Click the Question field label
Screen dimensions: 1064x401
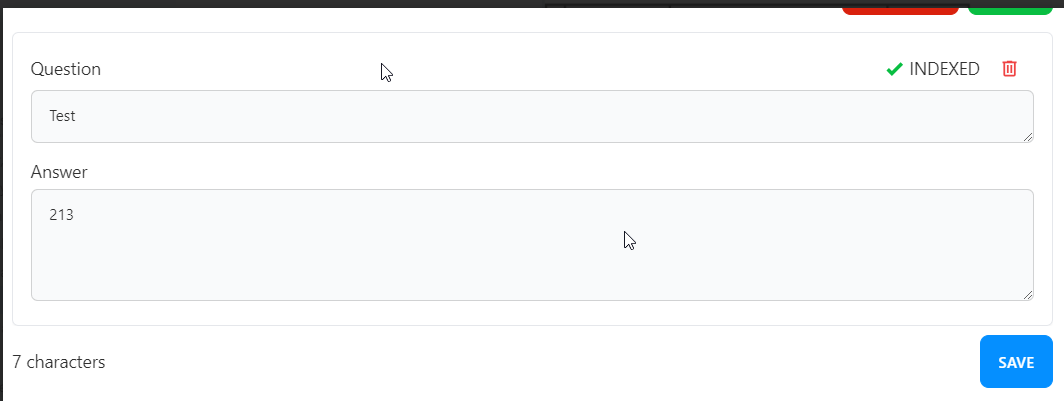click(x=66, y=69)
